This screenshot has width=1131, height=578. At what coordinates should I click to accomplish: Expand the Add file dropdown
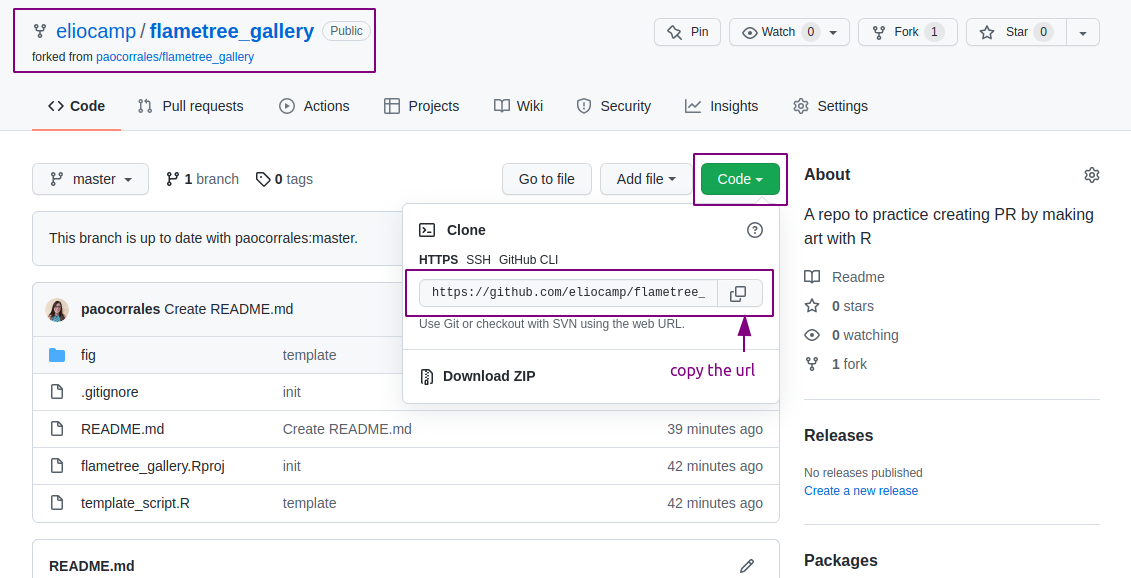(645, 179)
